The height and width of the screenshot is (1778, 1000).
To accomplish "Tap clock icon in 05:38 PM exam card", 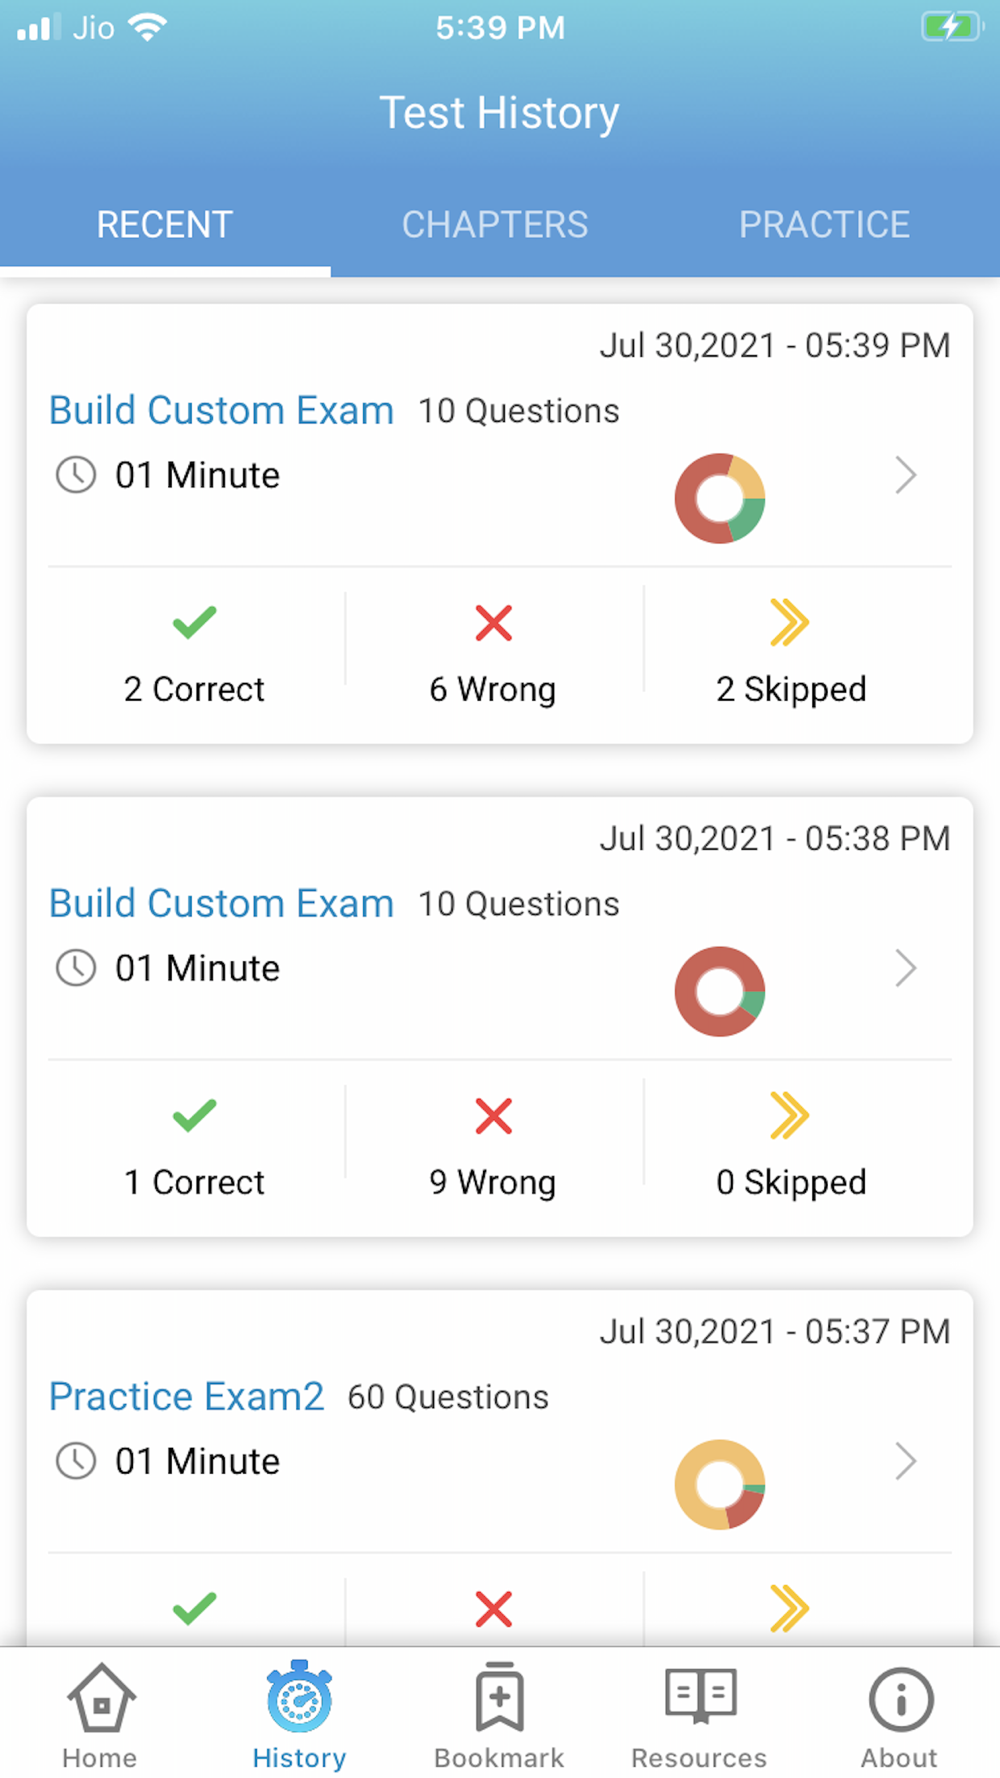I will (76, 968).
